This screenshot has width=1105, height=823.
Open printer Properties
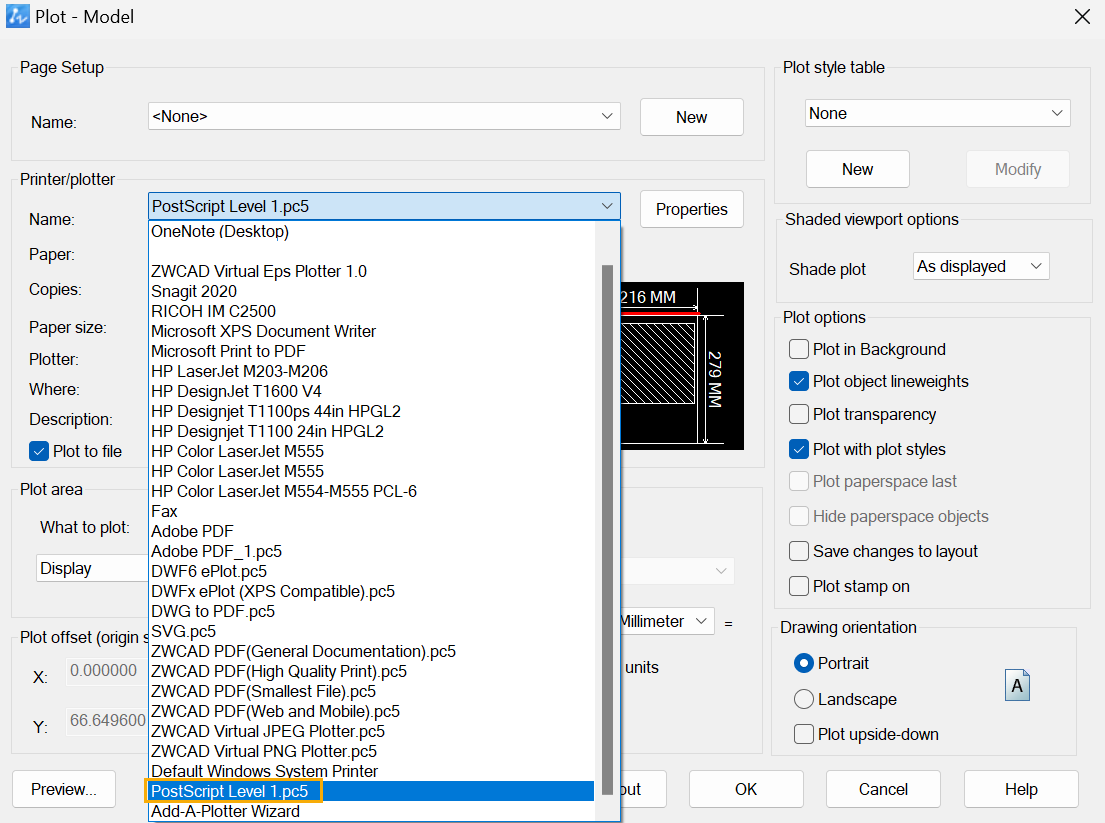[691, 209]
